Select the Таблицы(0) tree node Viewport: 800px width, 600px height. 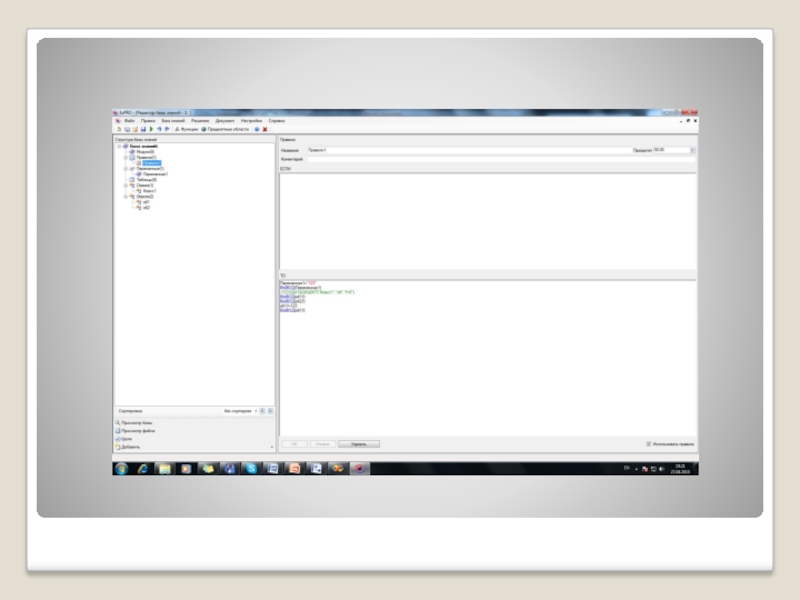coord(146,180)
